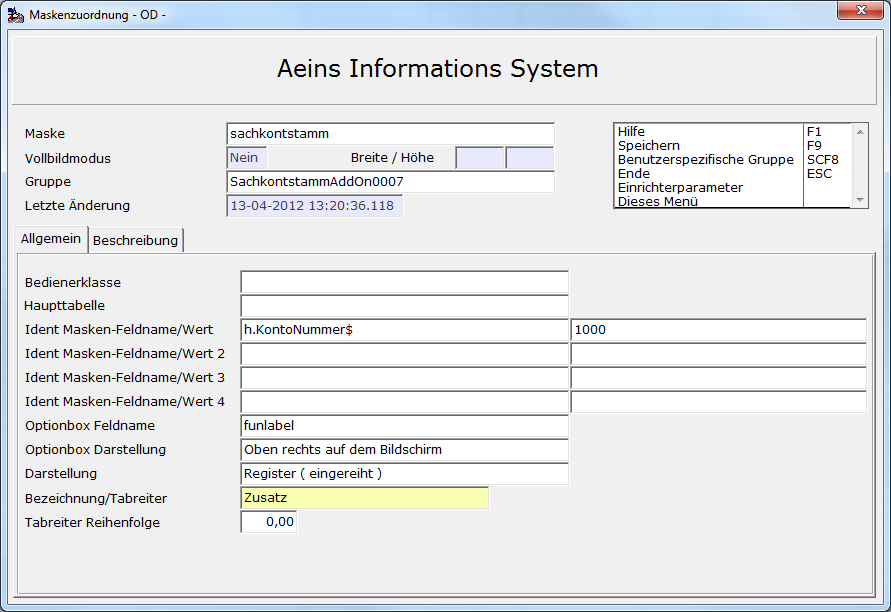Toggle the Vollbildmodus Nein field
The height and width of the screenshot is (612, 891).
[247, 158]
